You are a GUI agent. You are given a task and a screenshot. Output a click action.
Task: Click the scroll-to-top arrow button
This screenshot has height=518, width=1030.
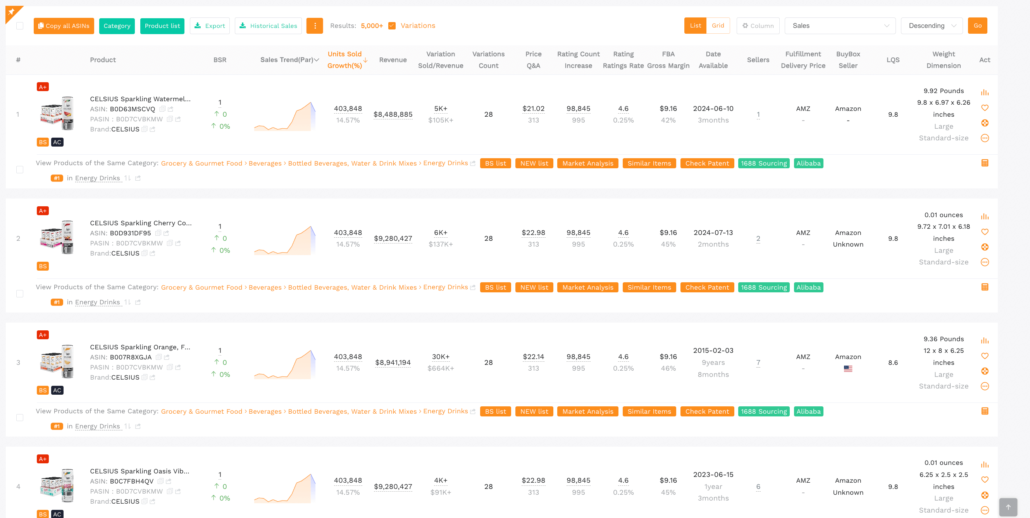(1008, 507)
